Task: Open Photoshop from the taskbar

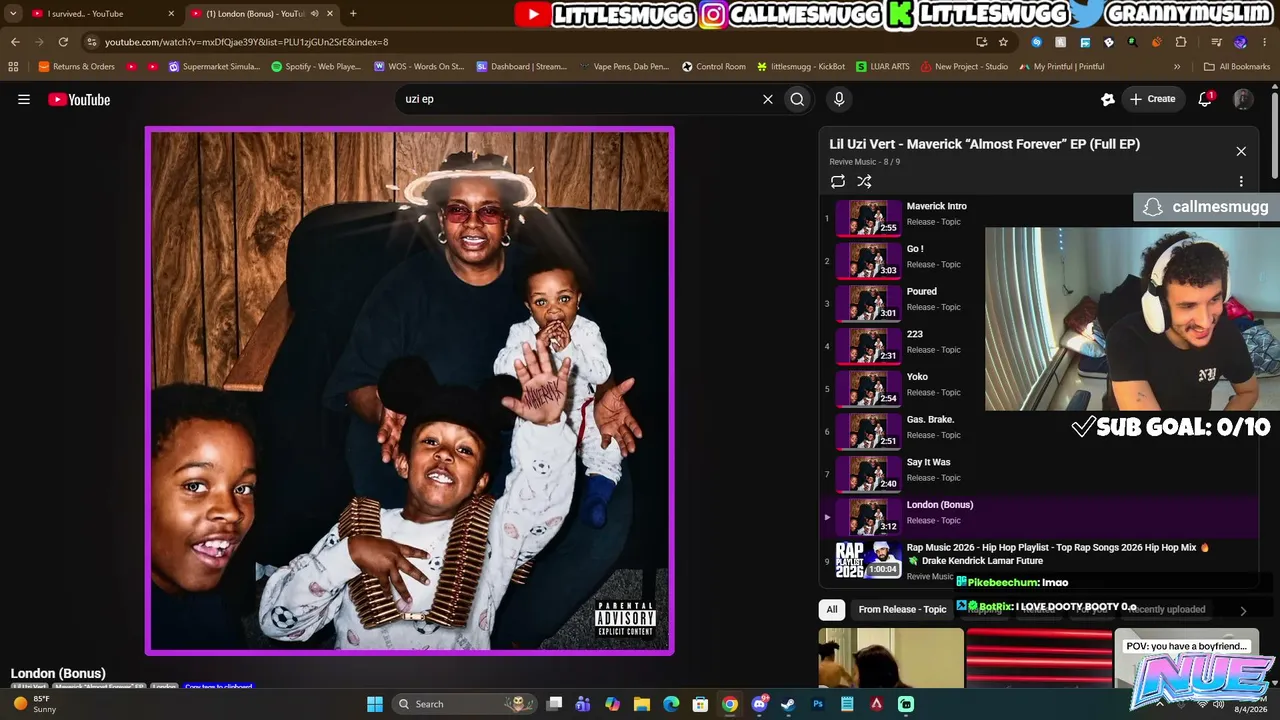Action: click(x=818, y=704)
